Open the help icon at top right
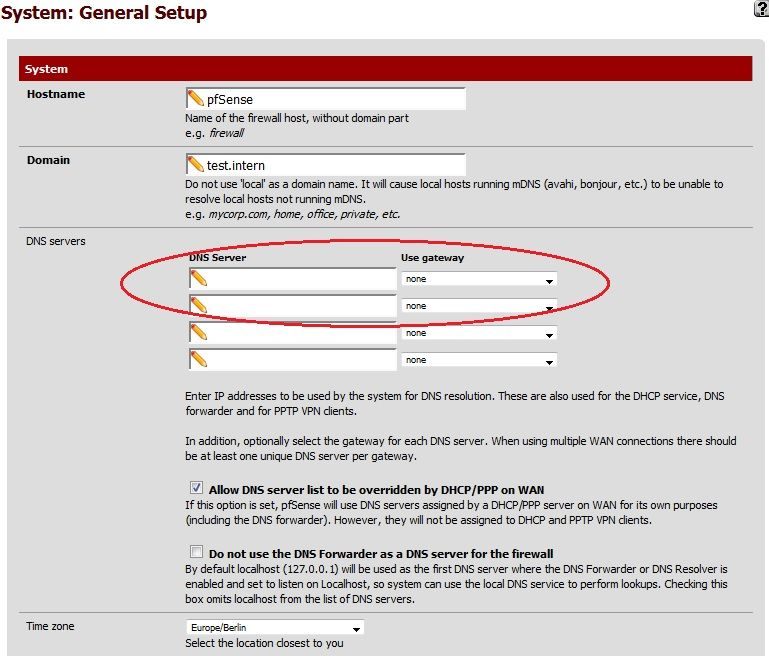 pyautogui.click(x=762, y=9)
